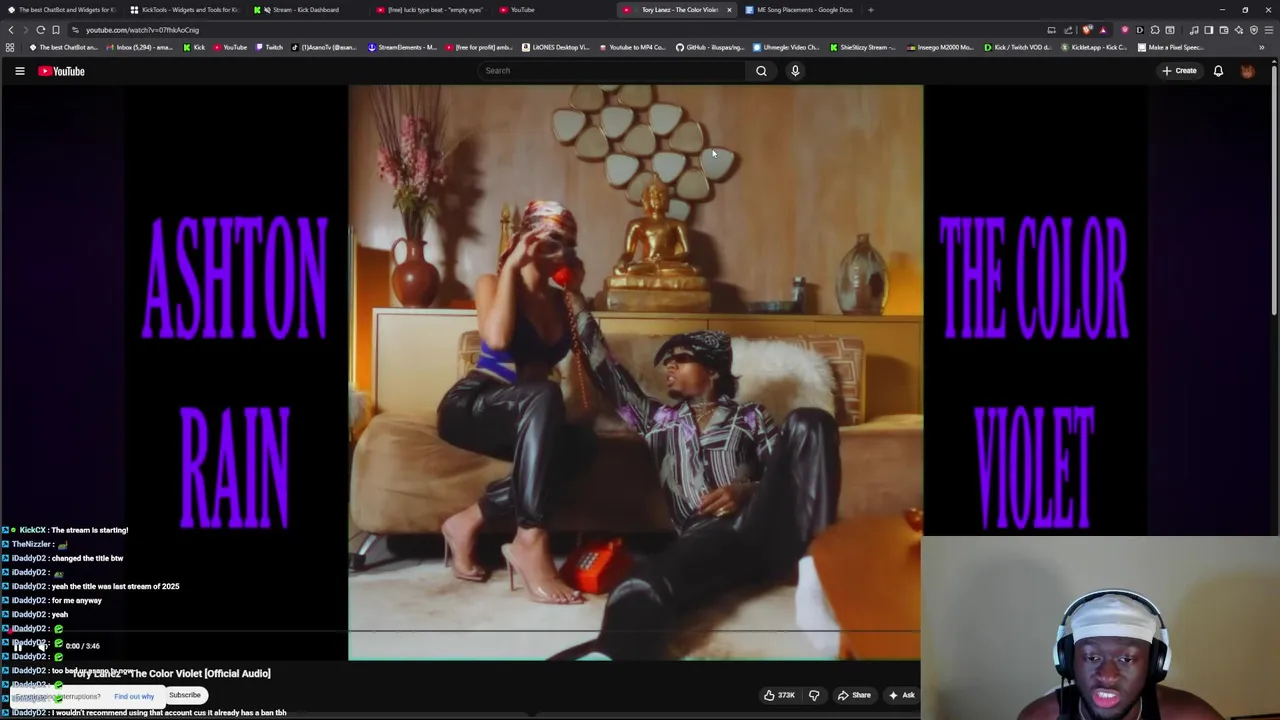Screen dimensions: 1280x720
Task: Open the Twitch bookmark
Action: point(269,47)
